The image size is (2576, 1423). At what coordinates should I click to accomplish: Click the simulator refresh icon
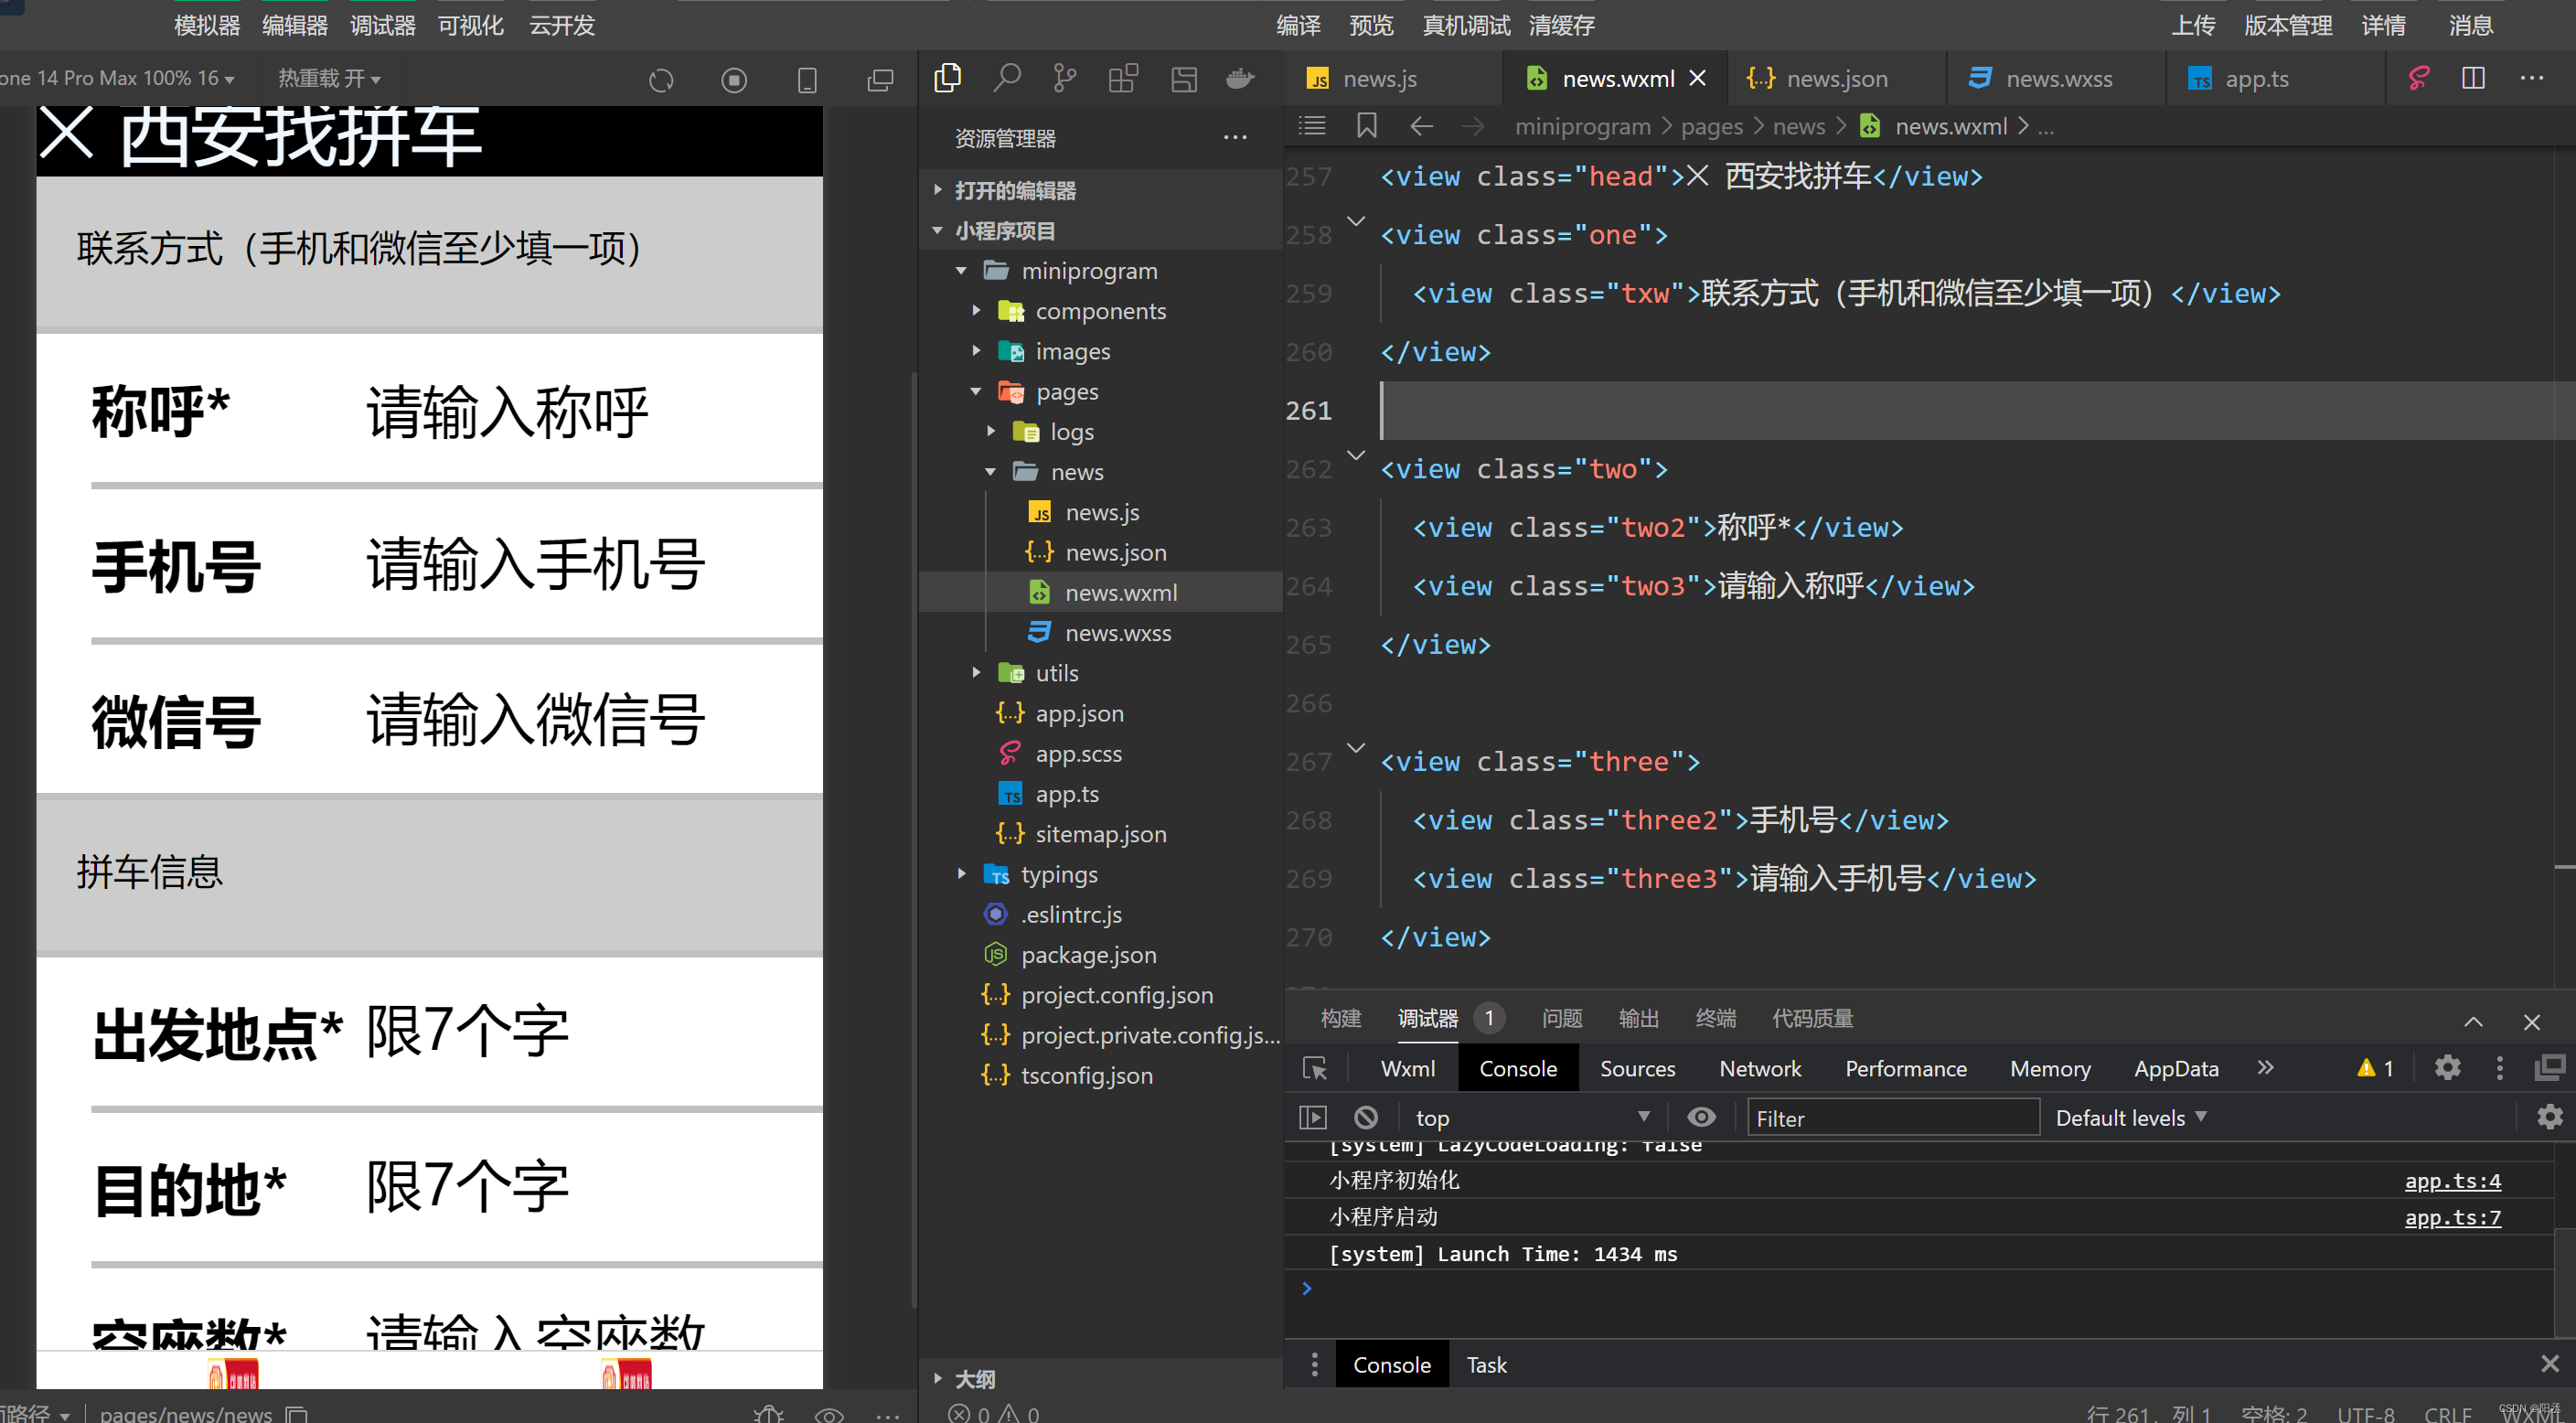(x=661, y=80)
